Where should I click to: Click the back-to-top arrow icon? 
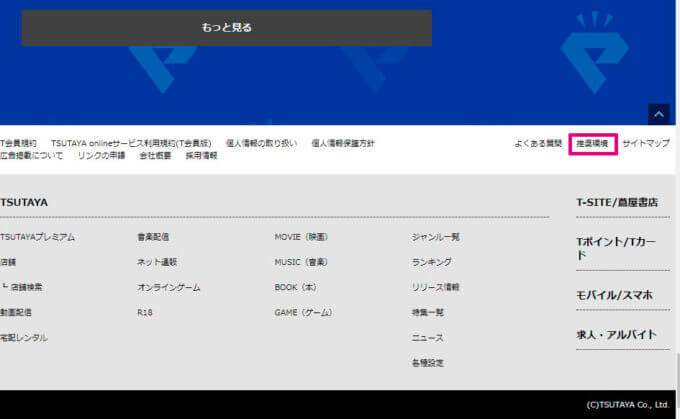pyautogui.click(x=659, y=114)
